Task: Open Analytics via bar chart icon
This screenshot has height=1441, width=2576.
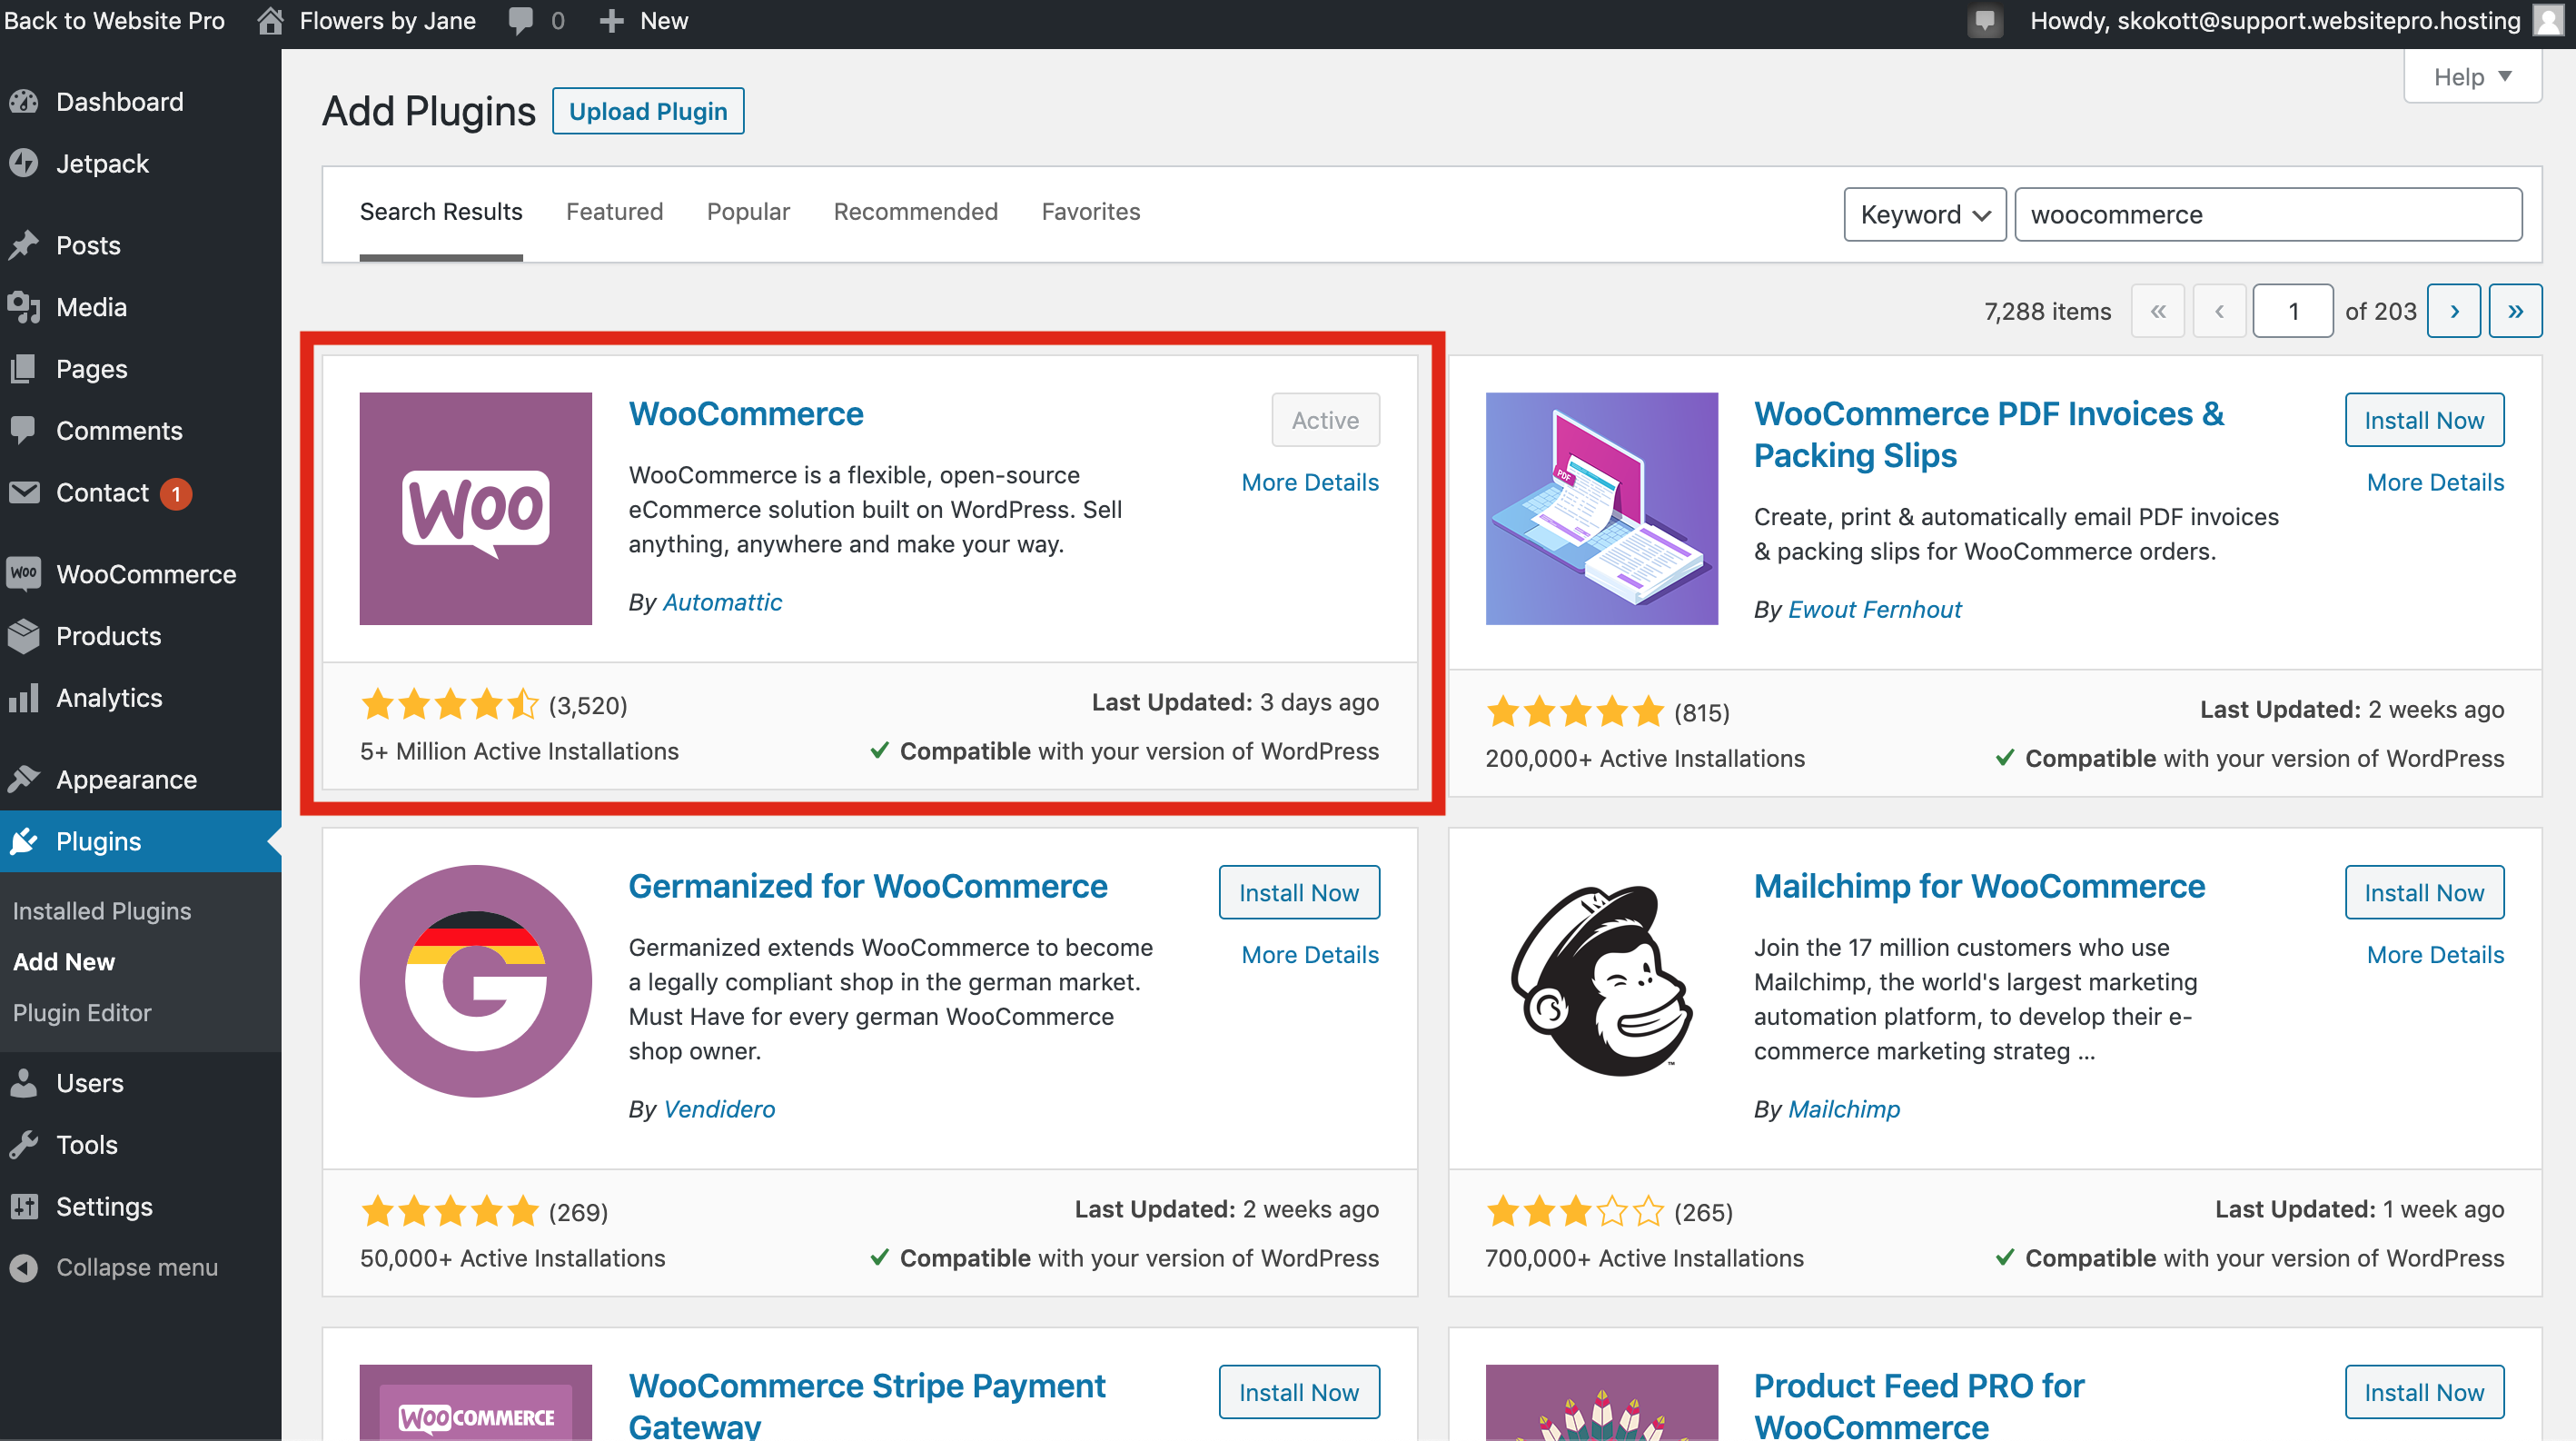Action: [24, 698]
